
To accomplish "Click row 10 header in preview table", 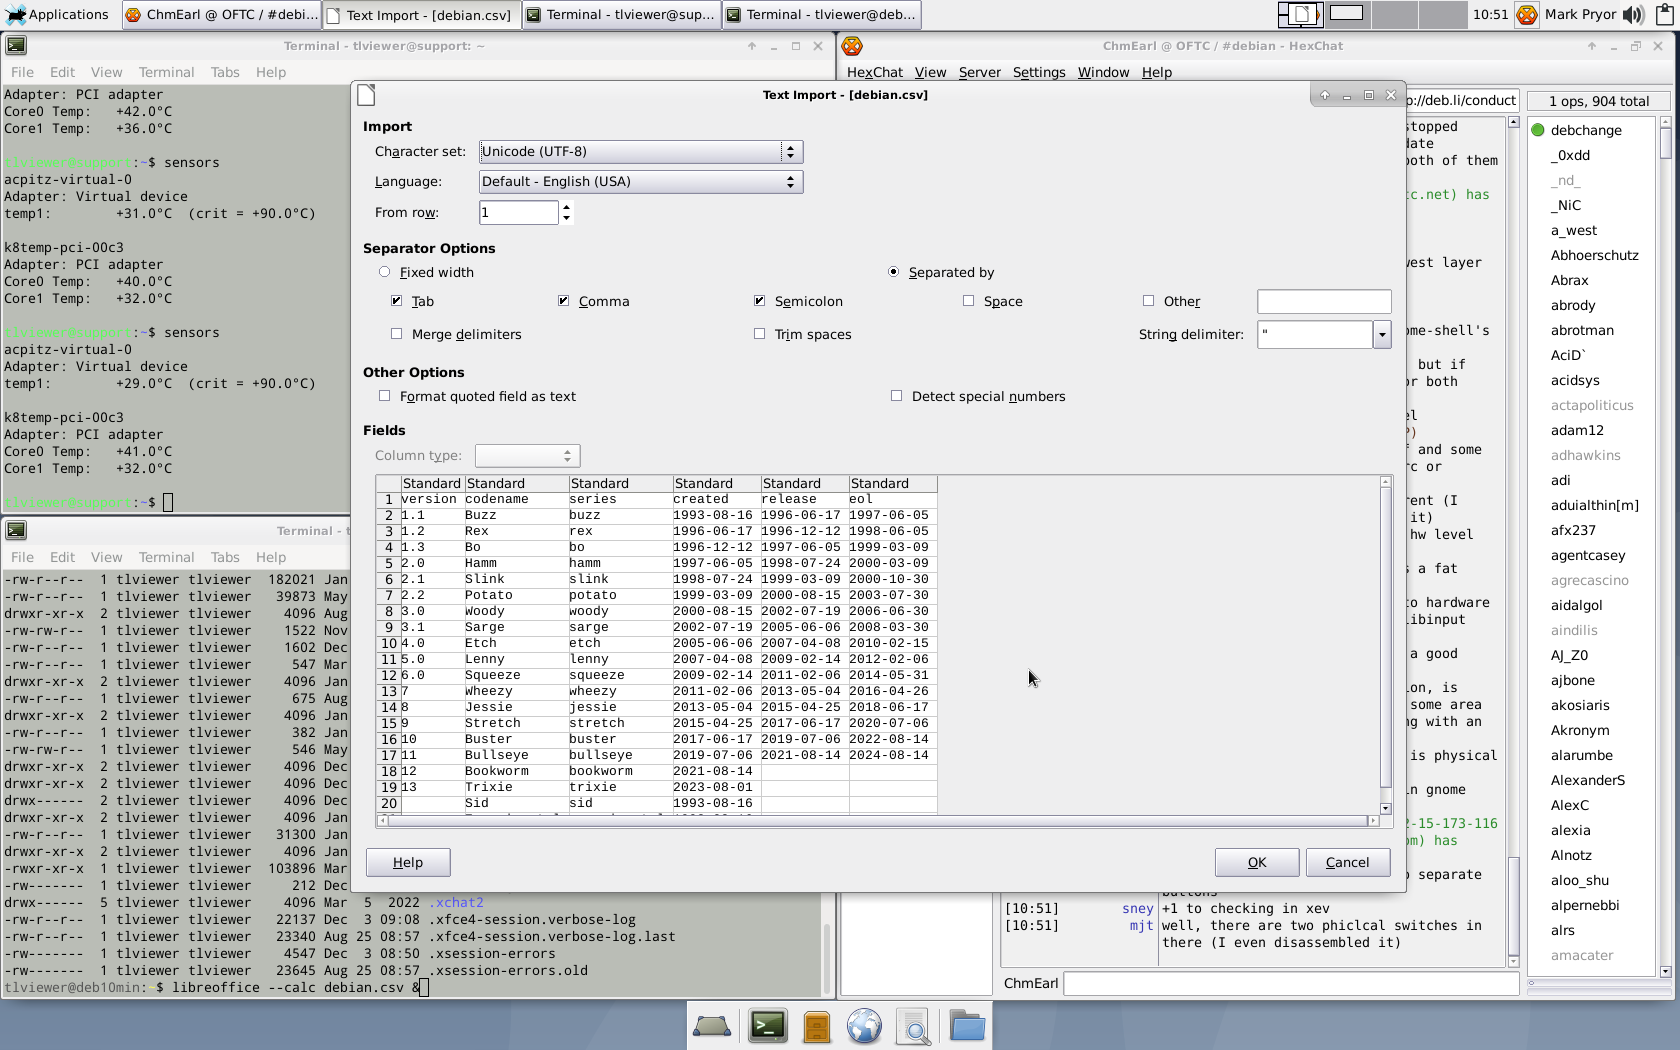I will tap(388, 643).
